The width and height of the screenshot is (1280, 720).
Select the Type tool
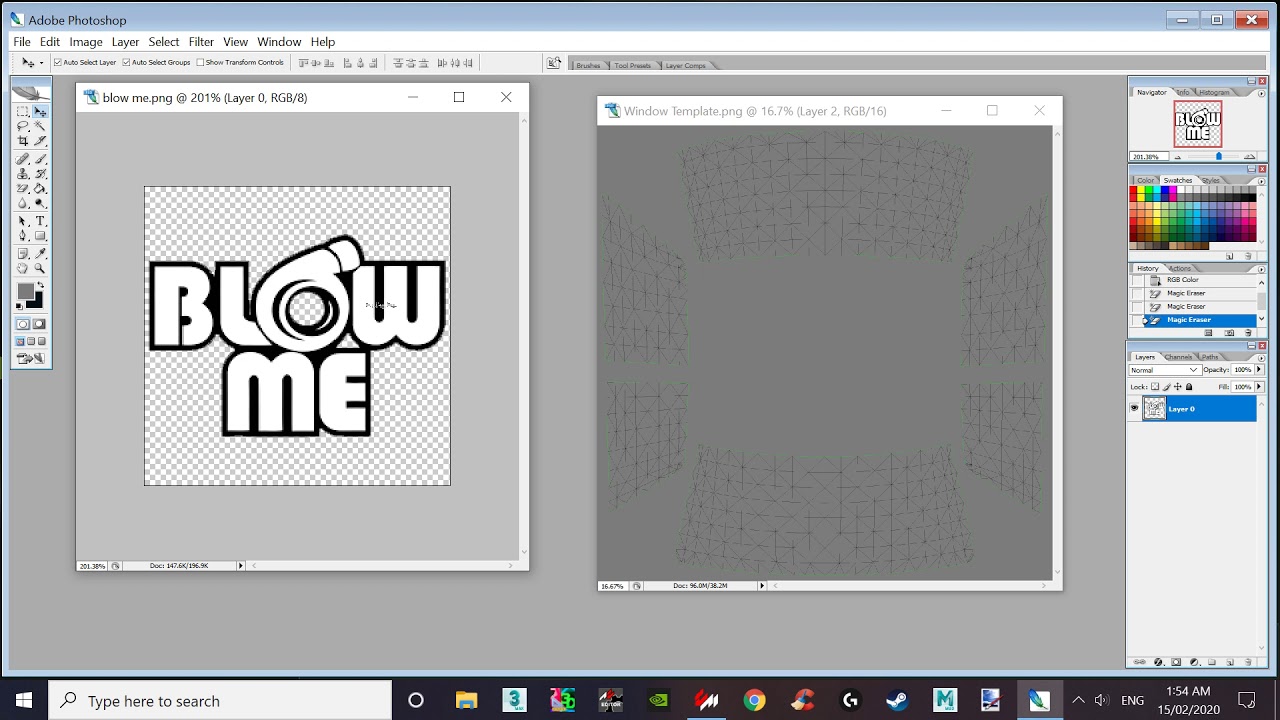(x=40, y=221)
